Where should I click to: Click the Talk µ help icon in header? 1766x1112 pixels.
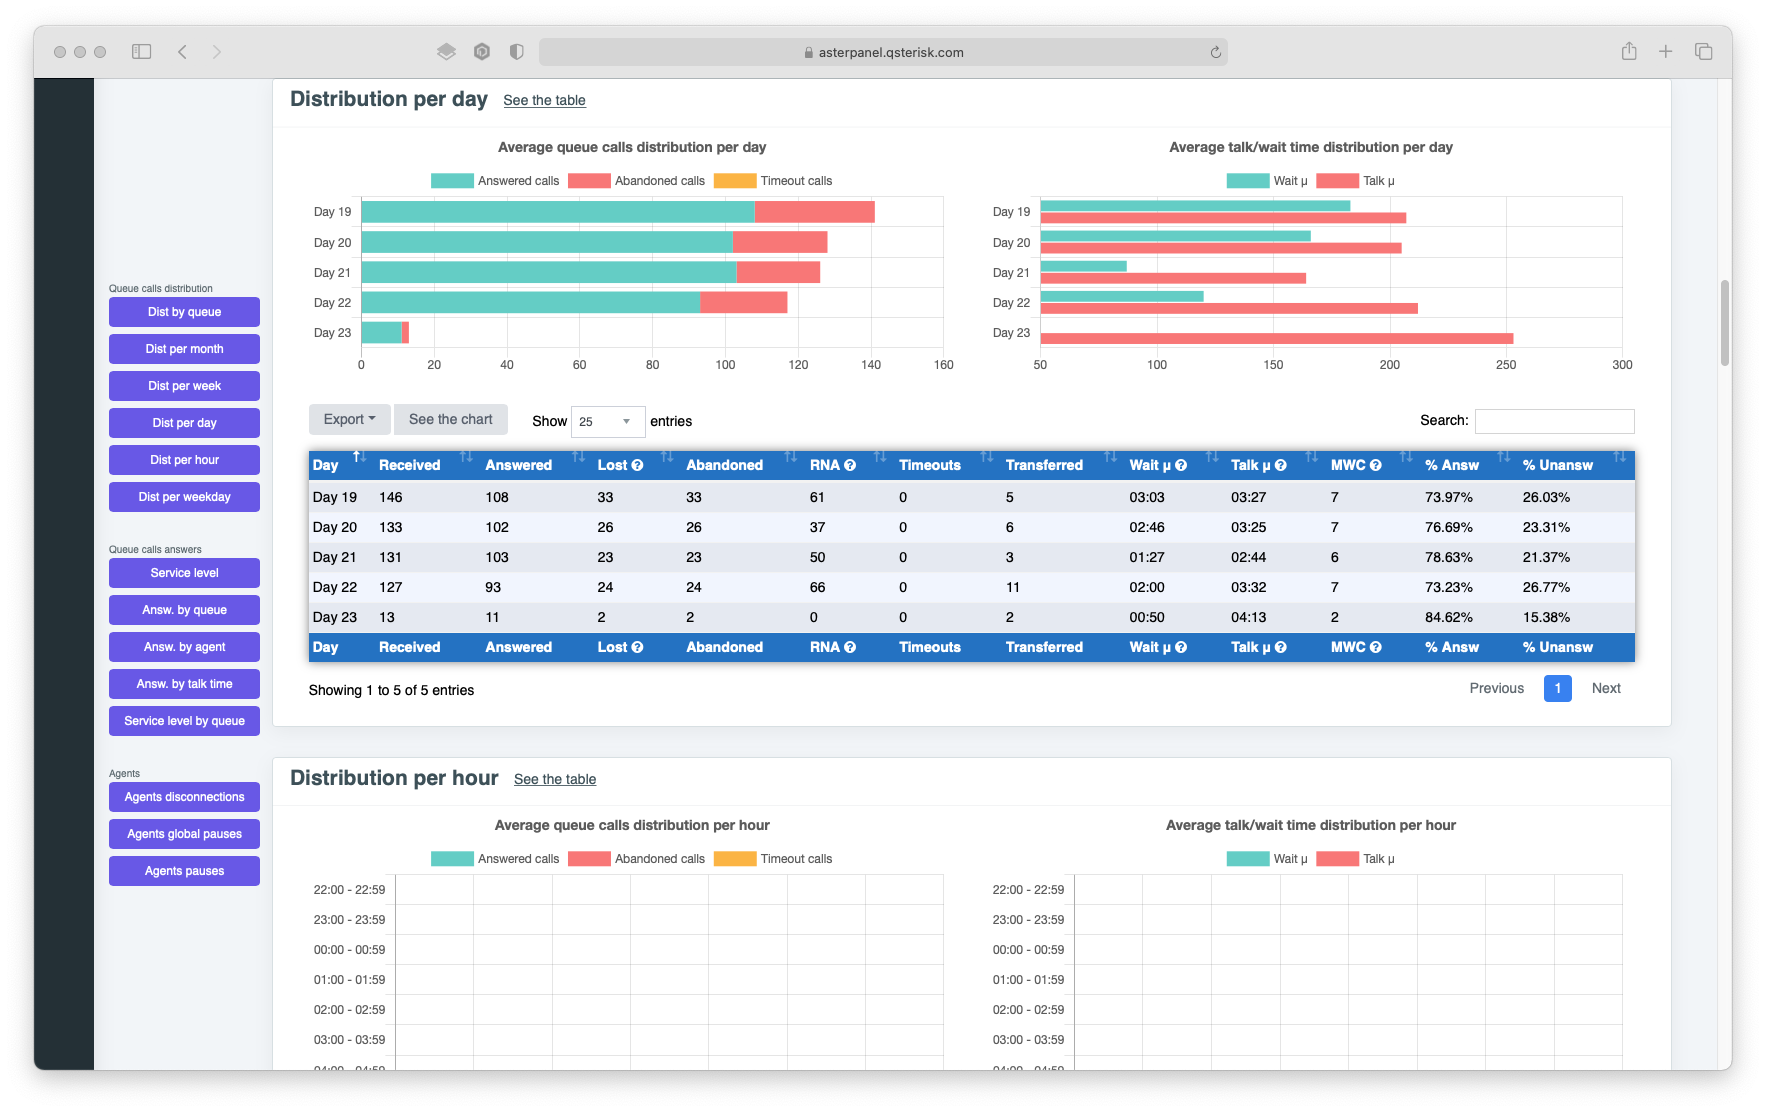(1281, 465)
